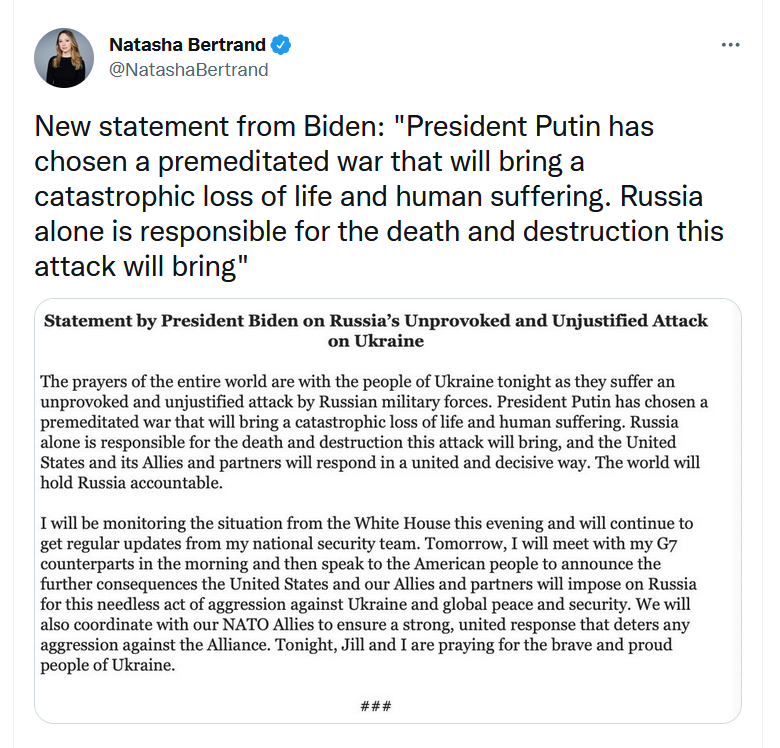Click the blue verified checkmark badge
Screen dimensions: 780x748
(x=282, y=45)
